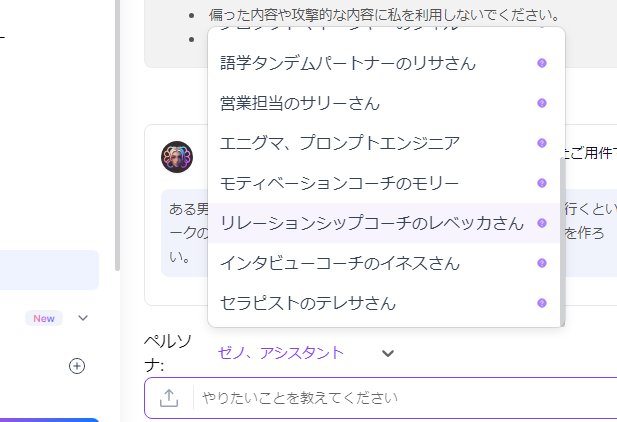Click the purple badge beside テレサさん

pyautogui.click(x=542, y=303)
